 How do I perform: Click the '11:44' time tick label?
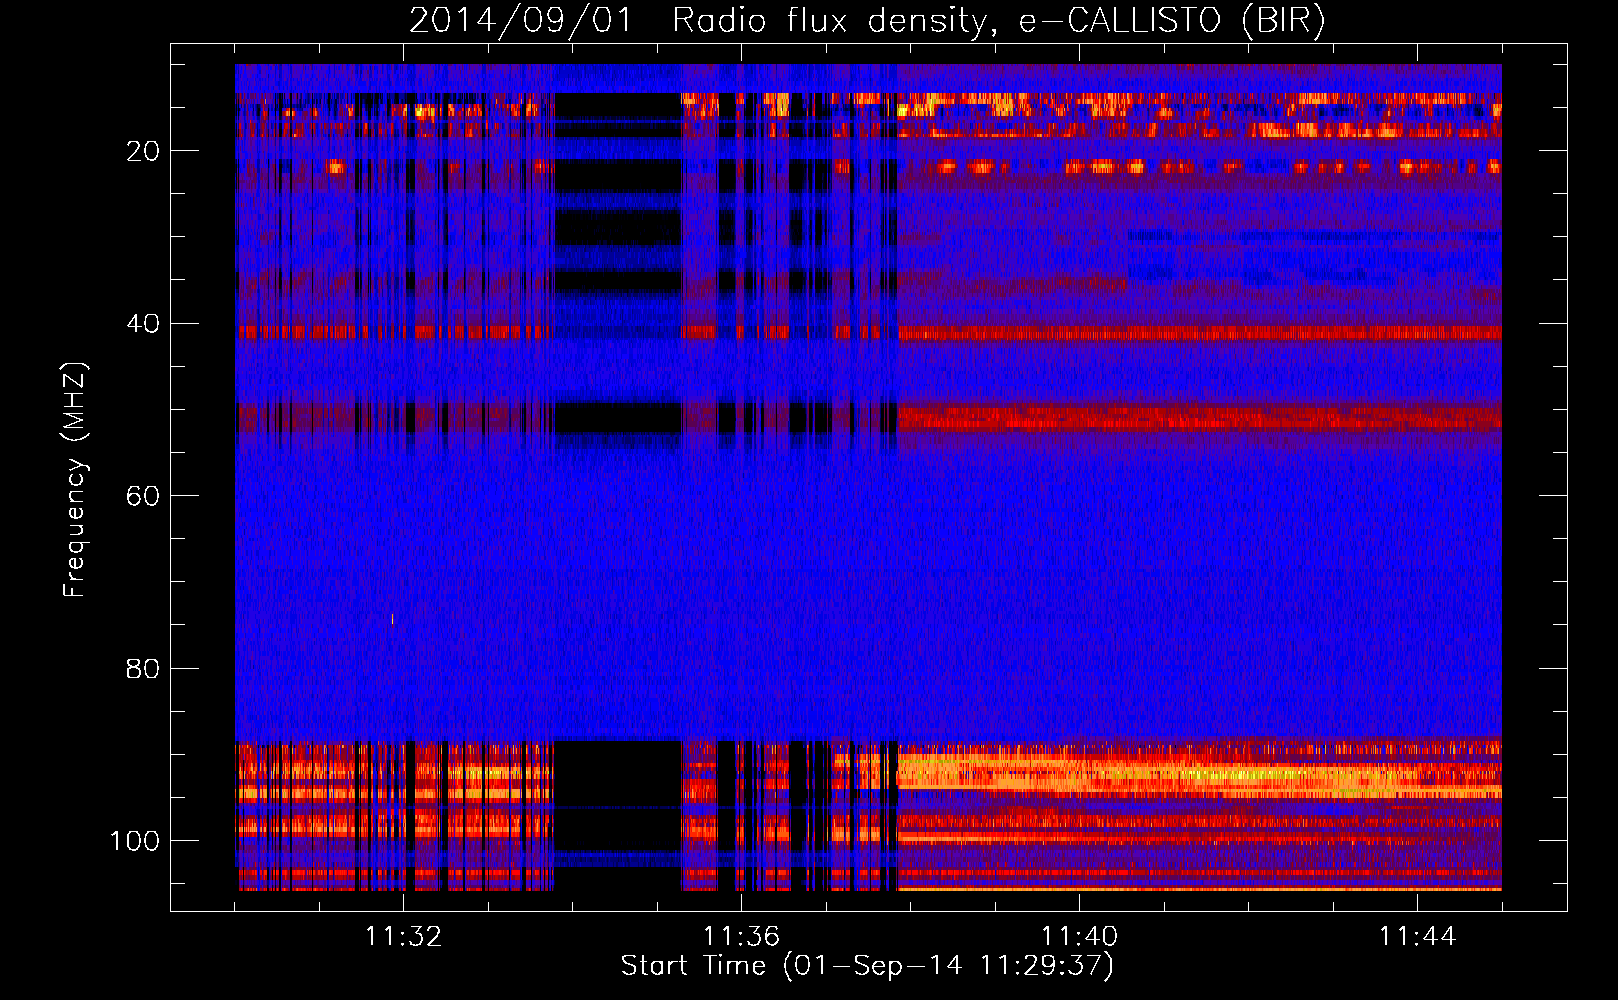(1417, 937)
